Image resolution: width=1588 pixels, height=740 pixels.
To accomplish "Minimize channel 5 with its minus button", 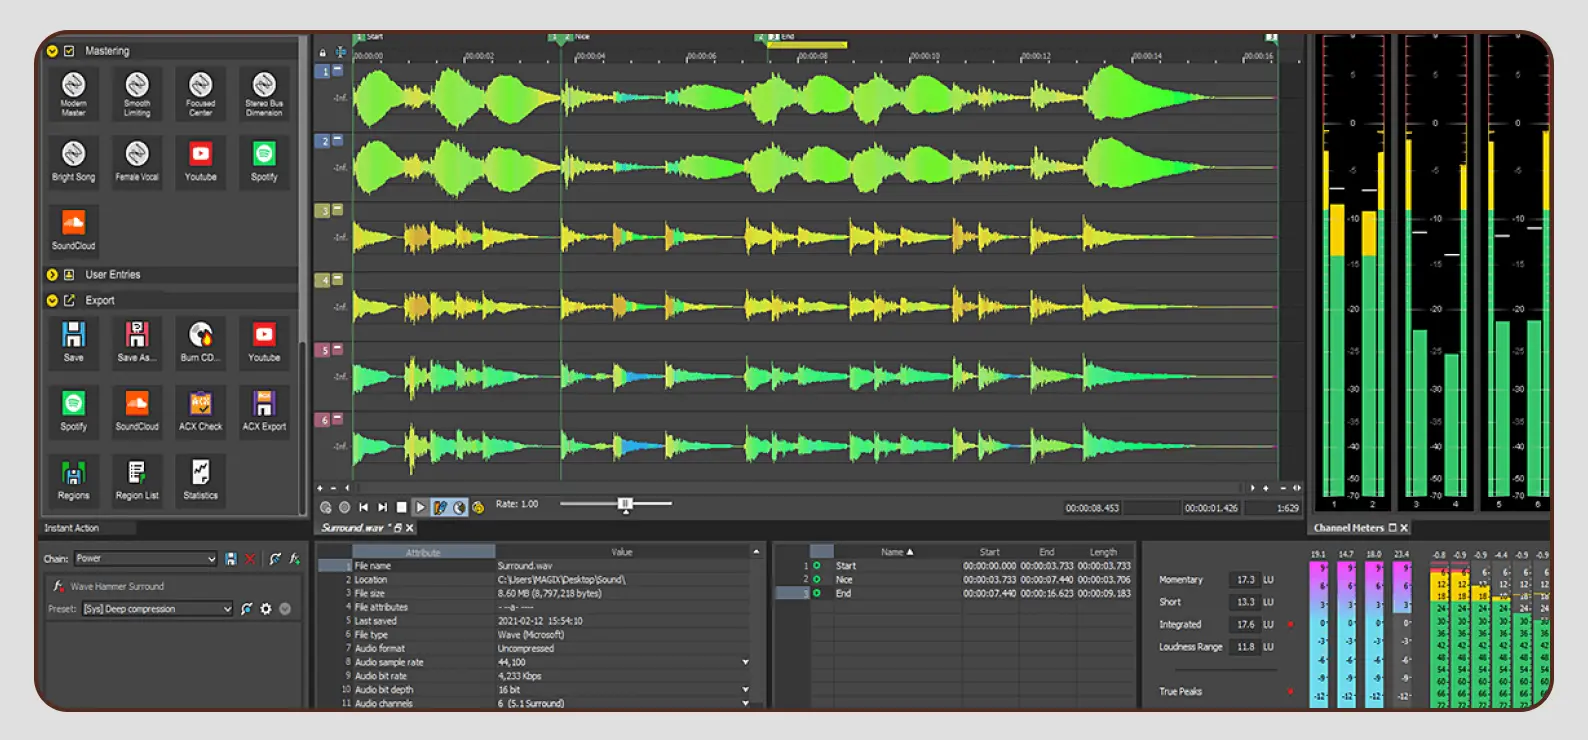I will [338, 350].
